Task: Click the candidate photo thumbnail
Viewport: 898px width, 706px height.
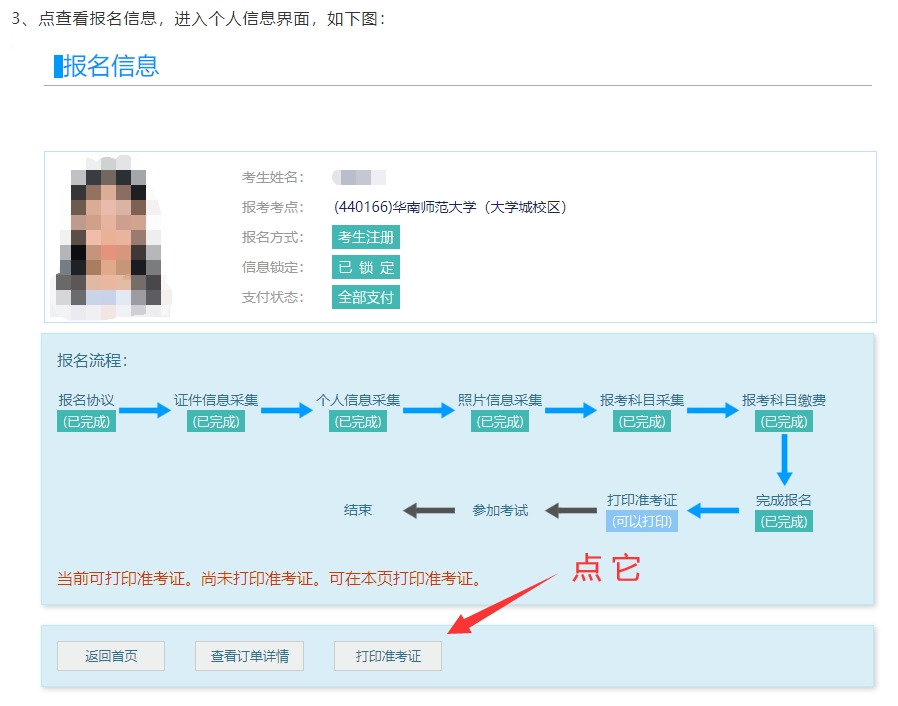Action: coord(111,237)
